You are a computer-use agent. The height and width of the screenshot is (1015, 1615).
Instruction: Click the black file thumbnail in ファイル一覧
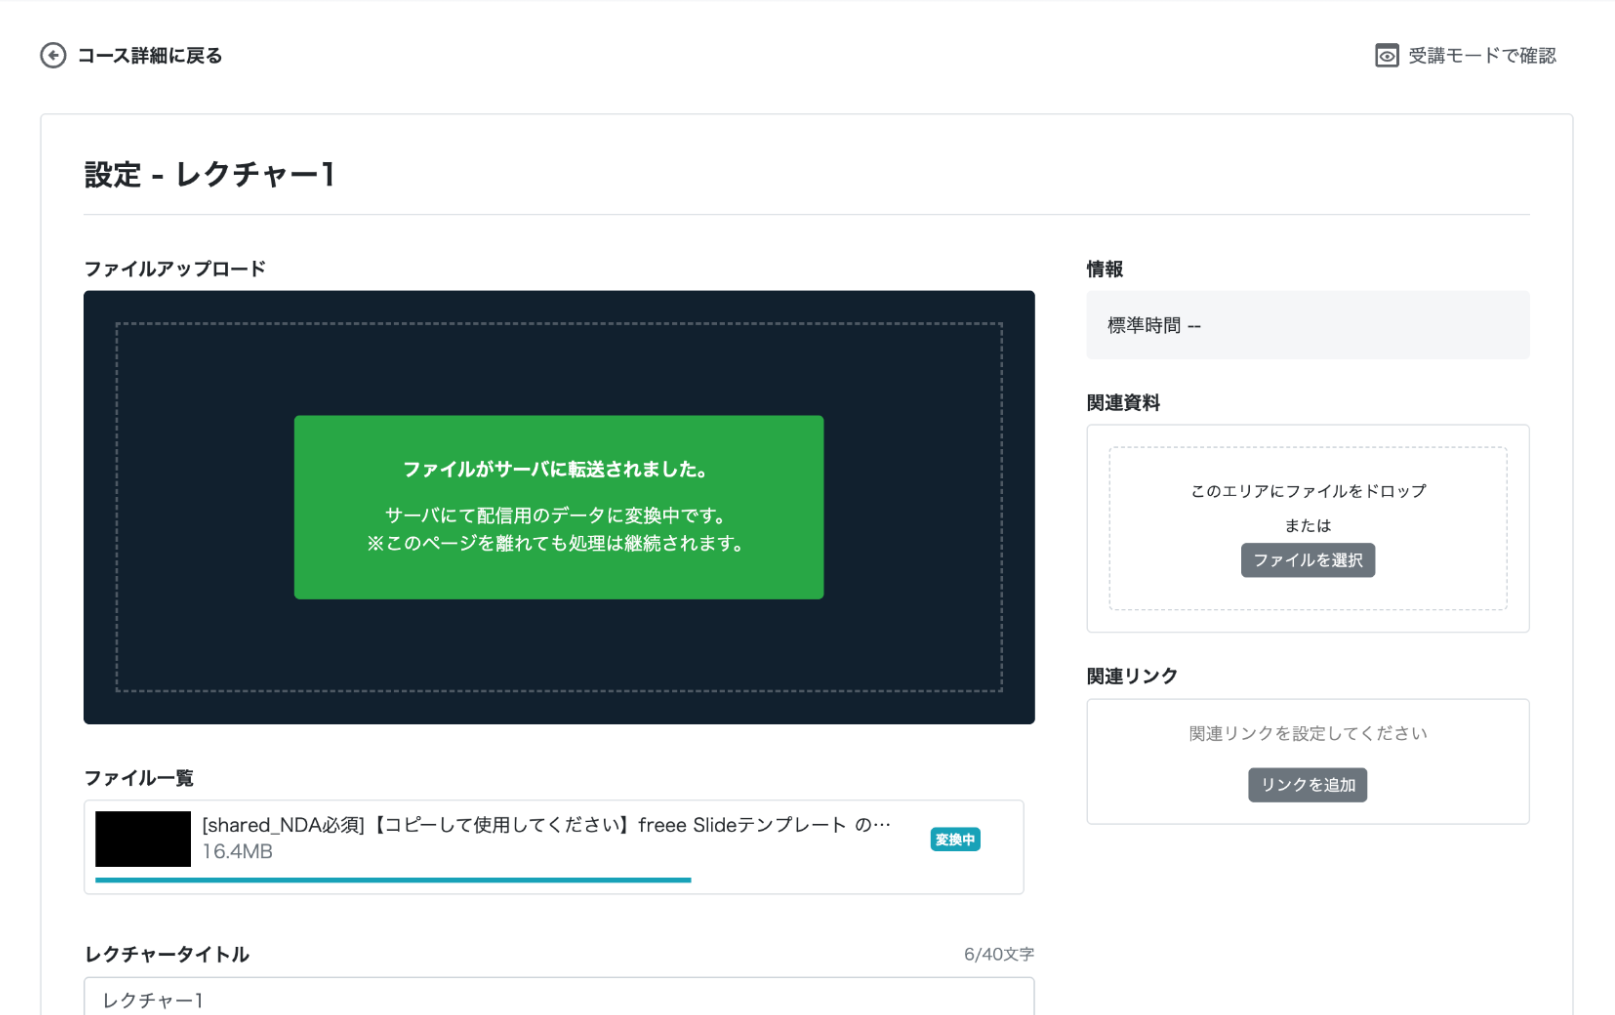point(143,839)
